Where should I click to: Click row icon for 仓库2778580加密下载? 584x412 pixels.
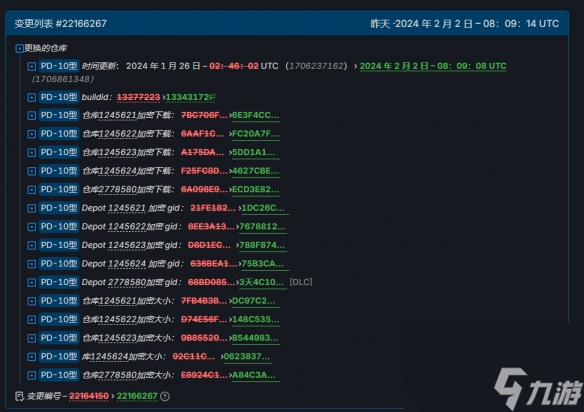[32, 190]
